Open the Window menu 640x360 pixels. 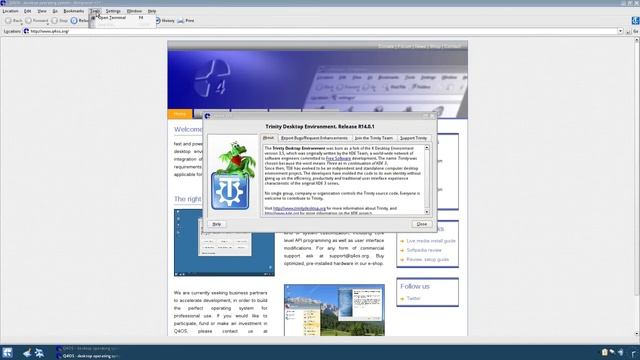point(134,11)
